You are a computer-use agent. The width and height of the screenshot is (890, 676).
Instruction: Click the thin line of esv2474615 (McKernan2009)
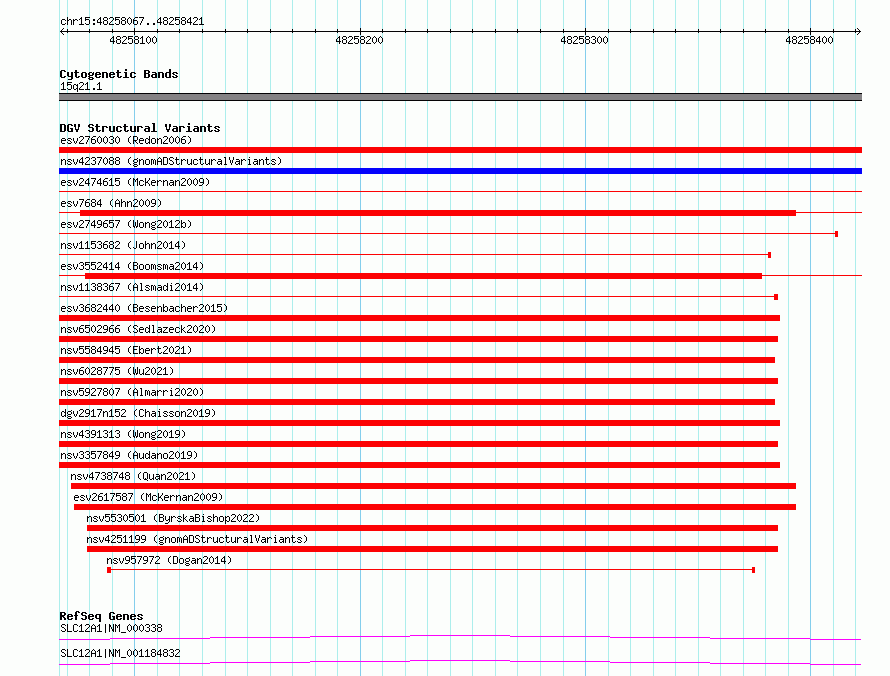(x=460, y=192)
